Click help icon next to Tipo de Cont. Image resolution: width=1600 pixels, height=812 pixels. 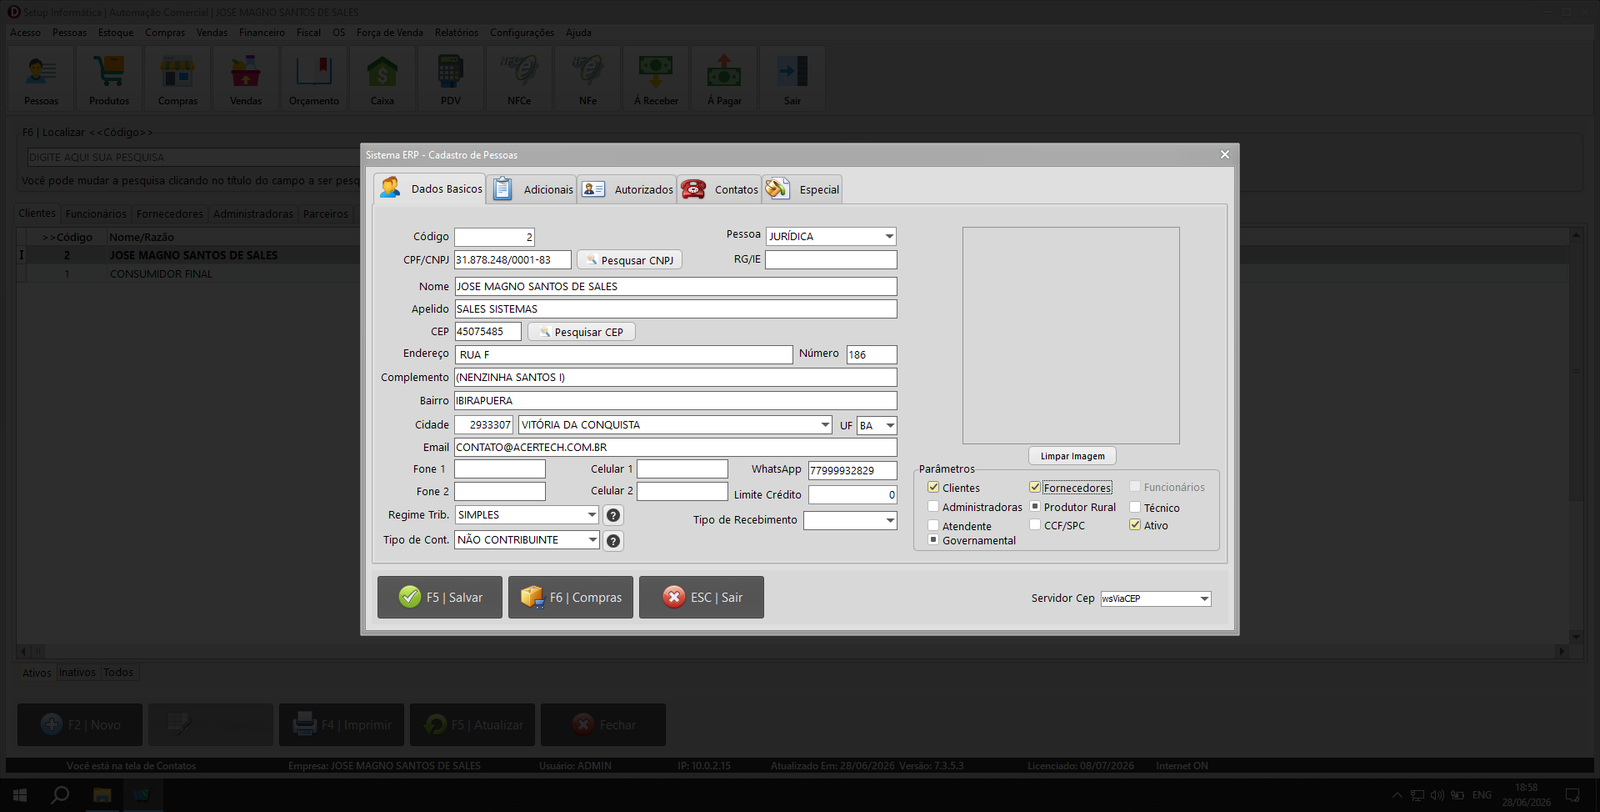(614, 540)
